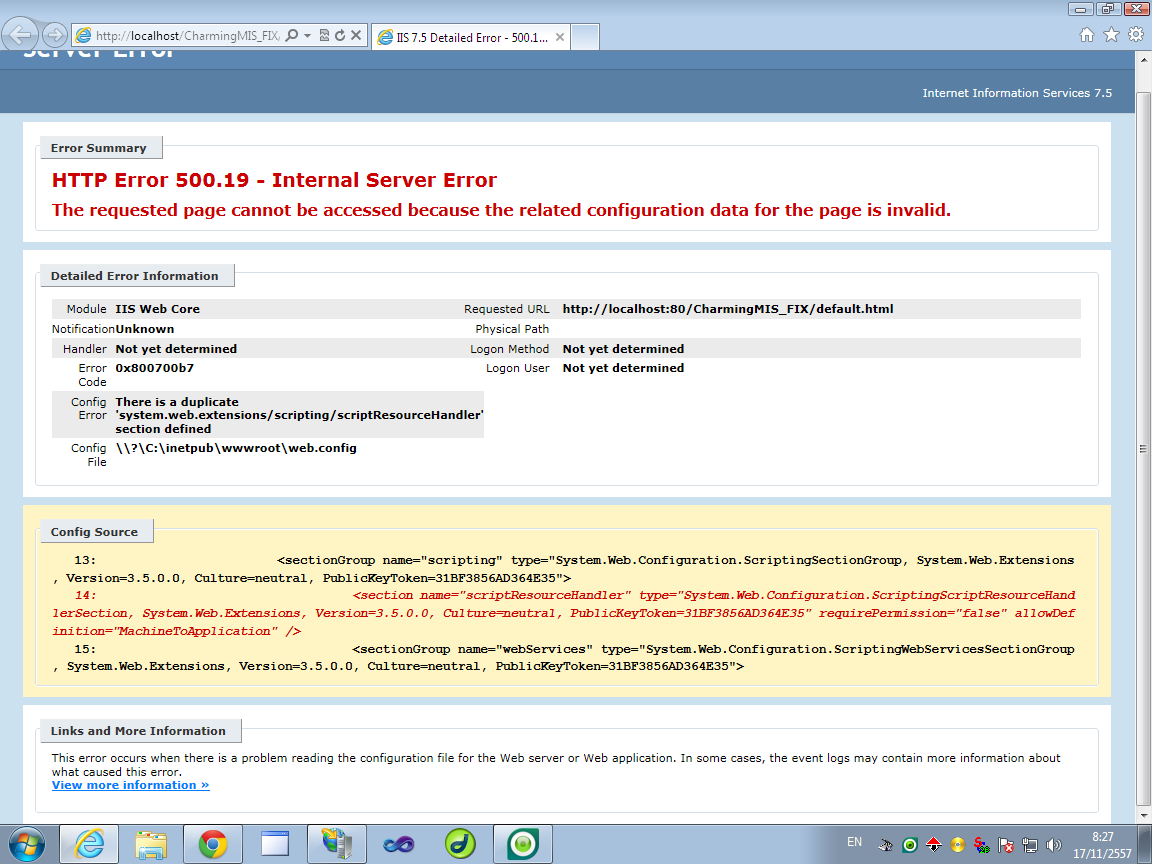
Task: Click the browser Forward arrow button
Action: tap(55, 36)
